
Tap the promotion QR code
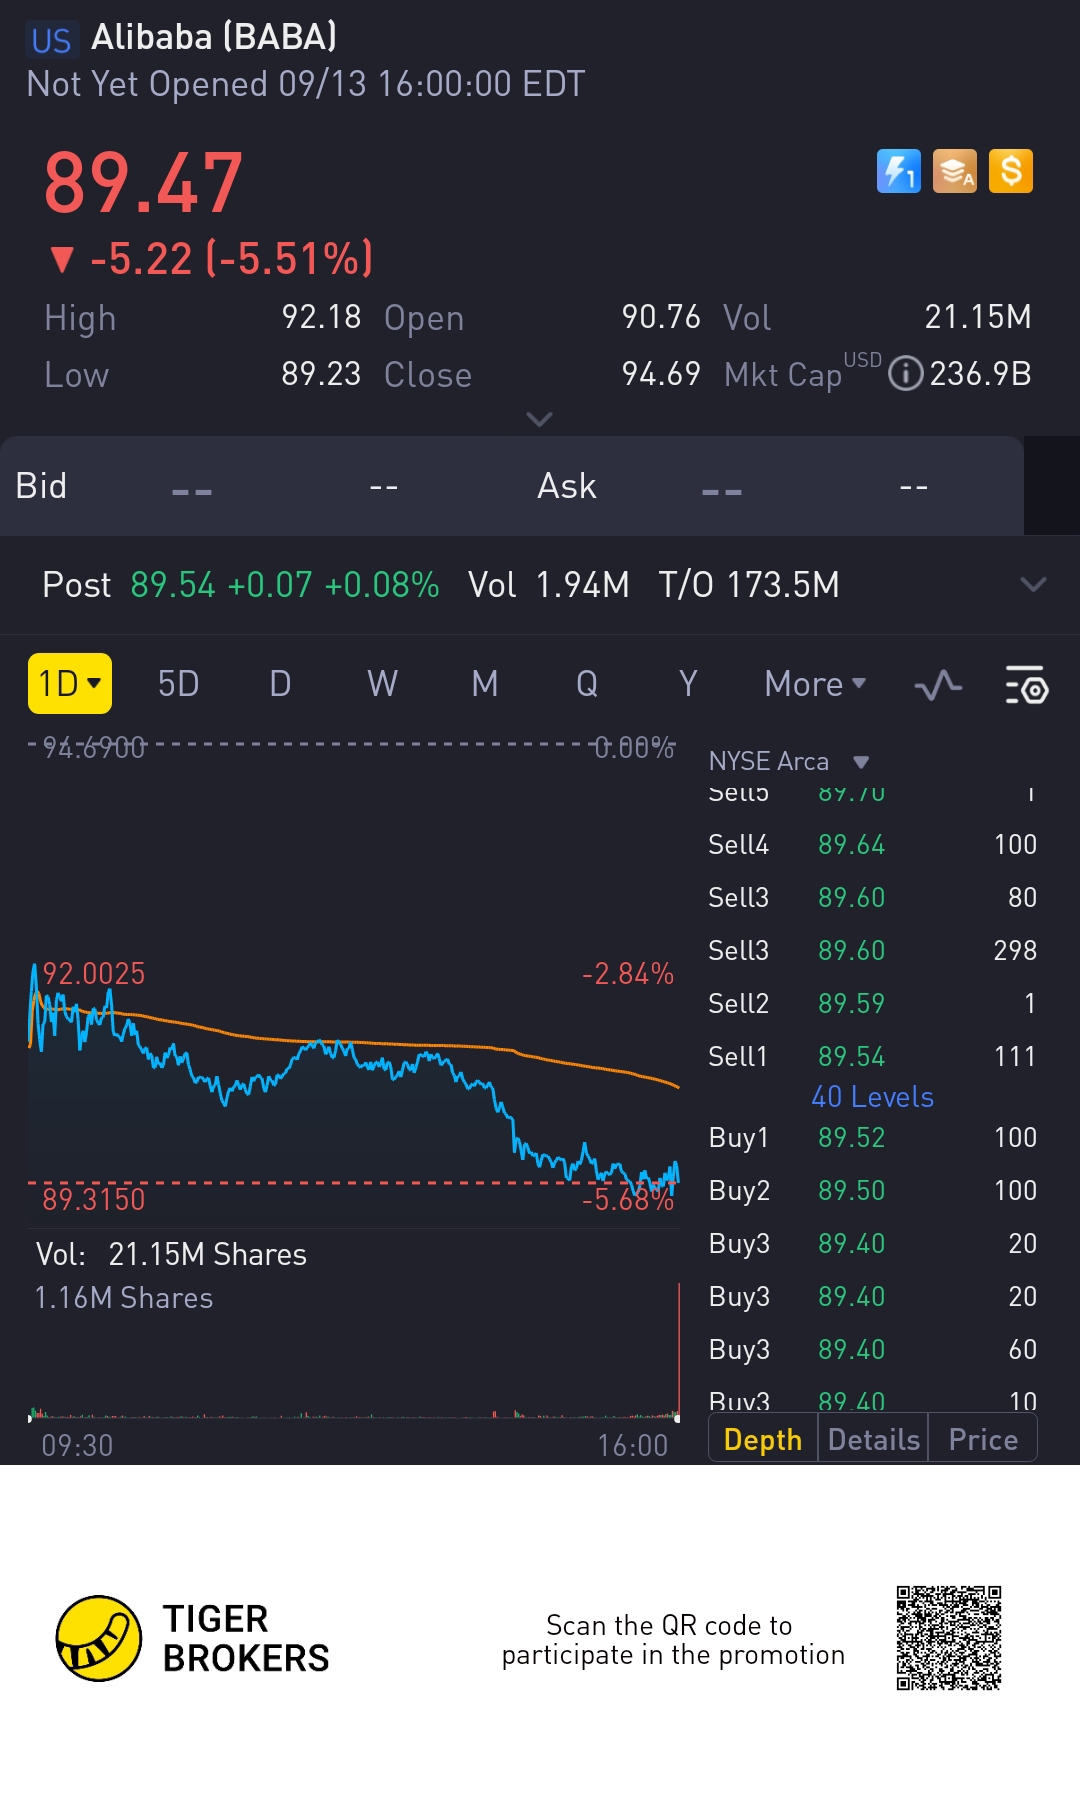click(948, 1637)
